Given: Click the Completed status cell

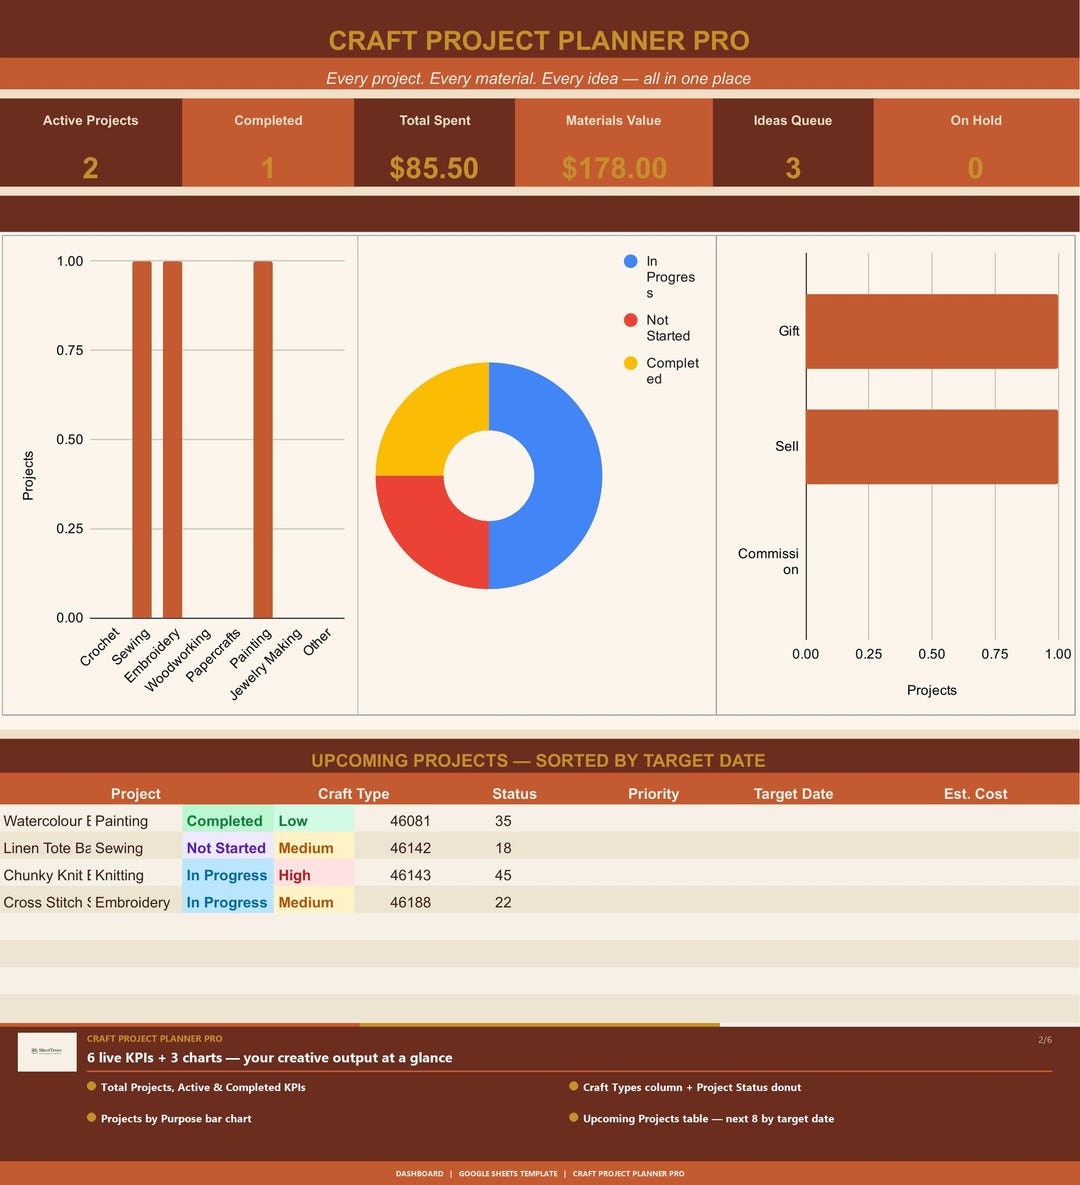Looking at the screenshot, I should [x=227, y=821].
